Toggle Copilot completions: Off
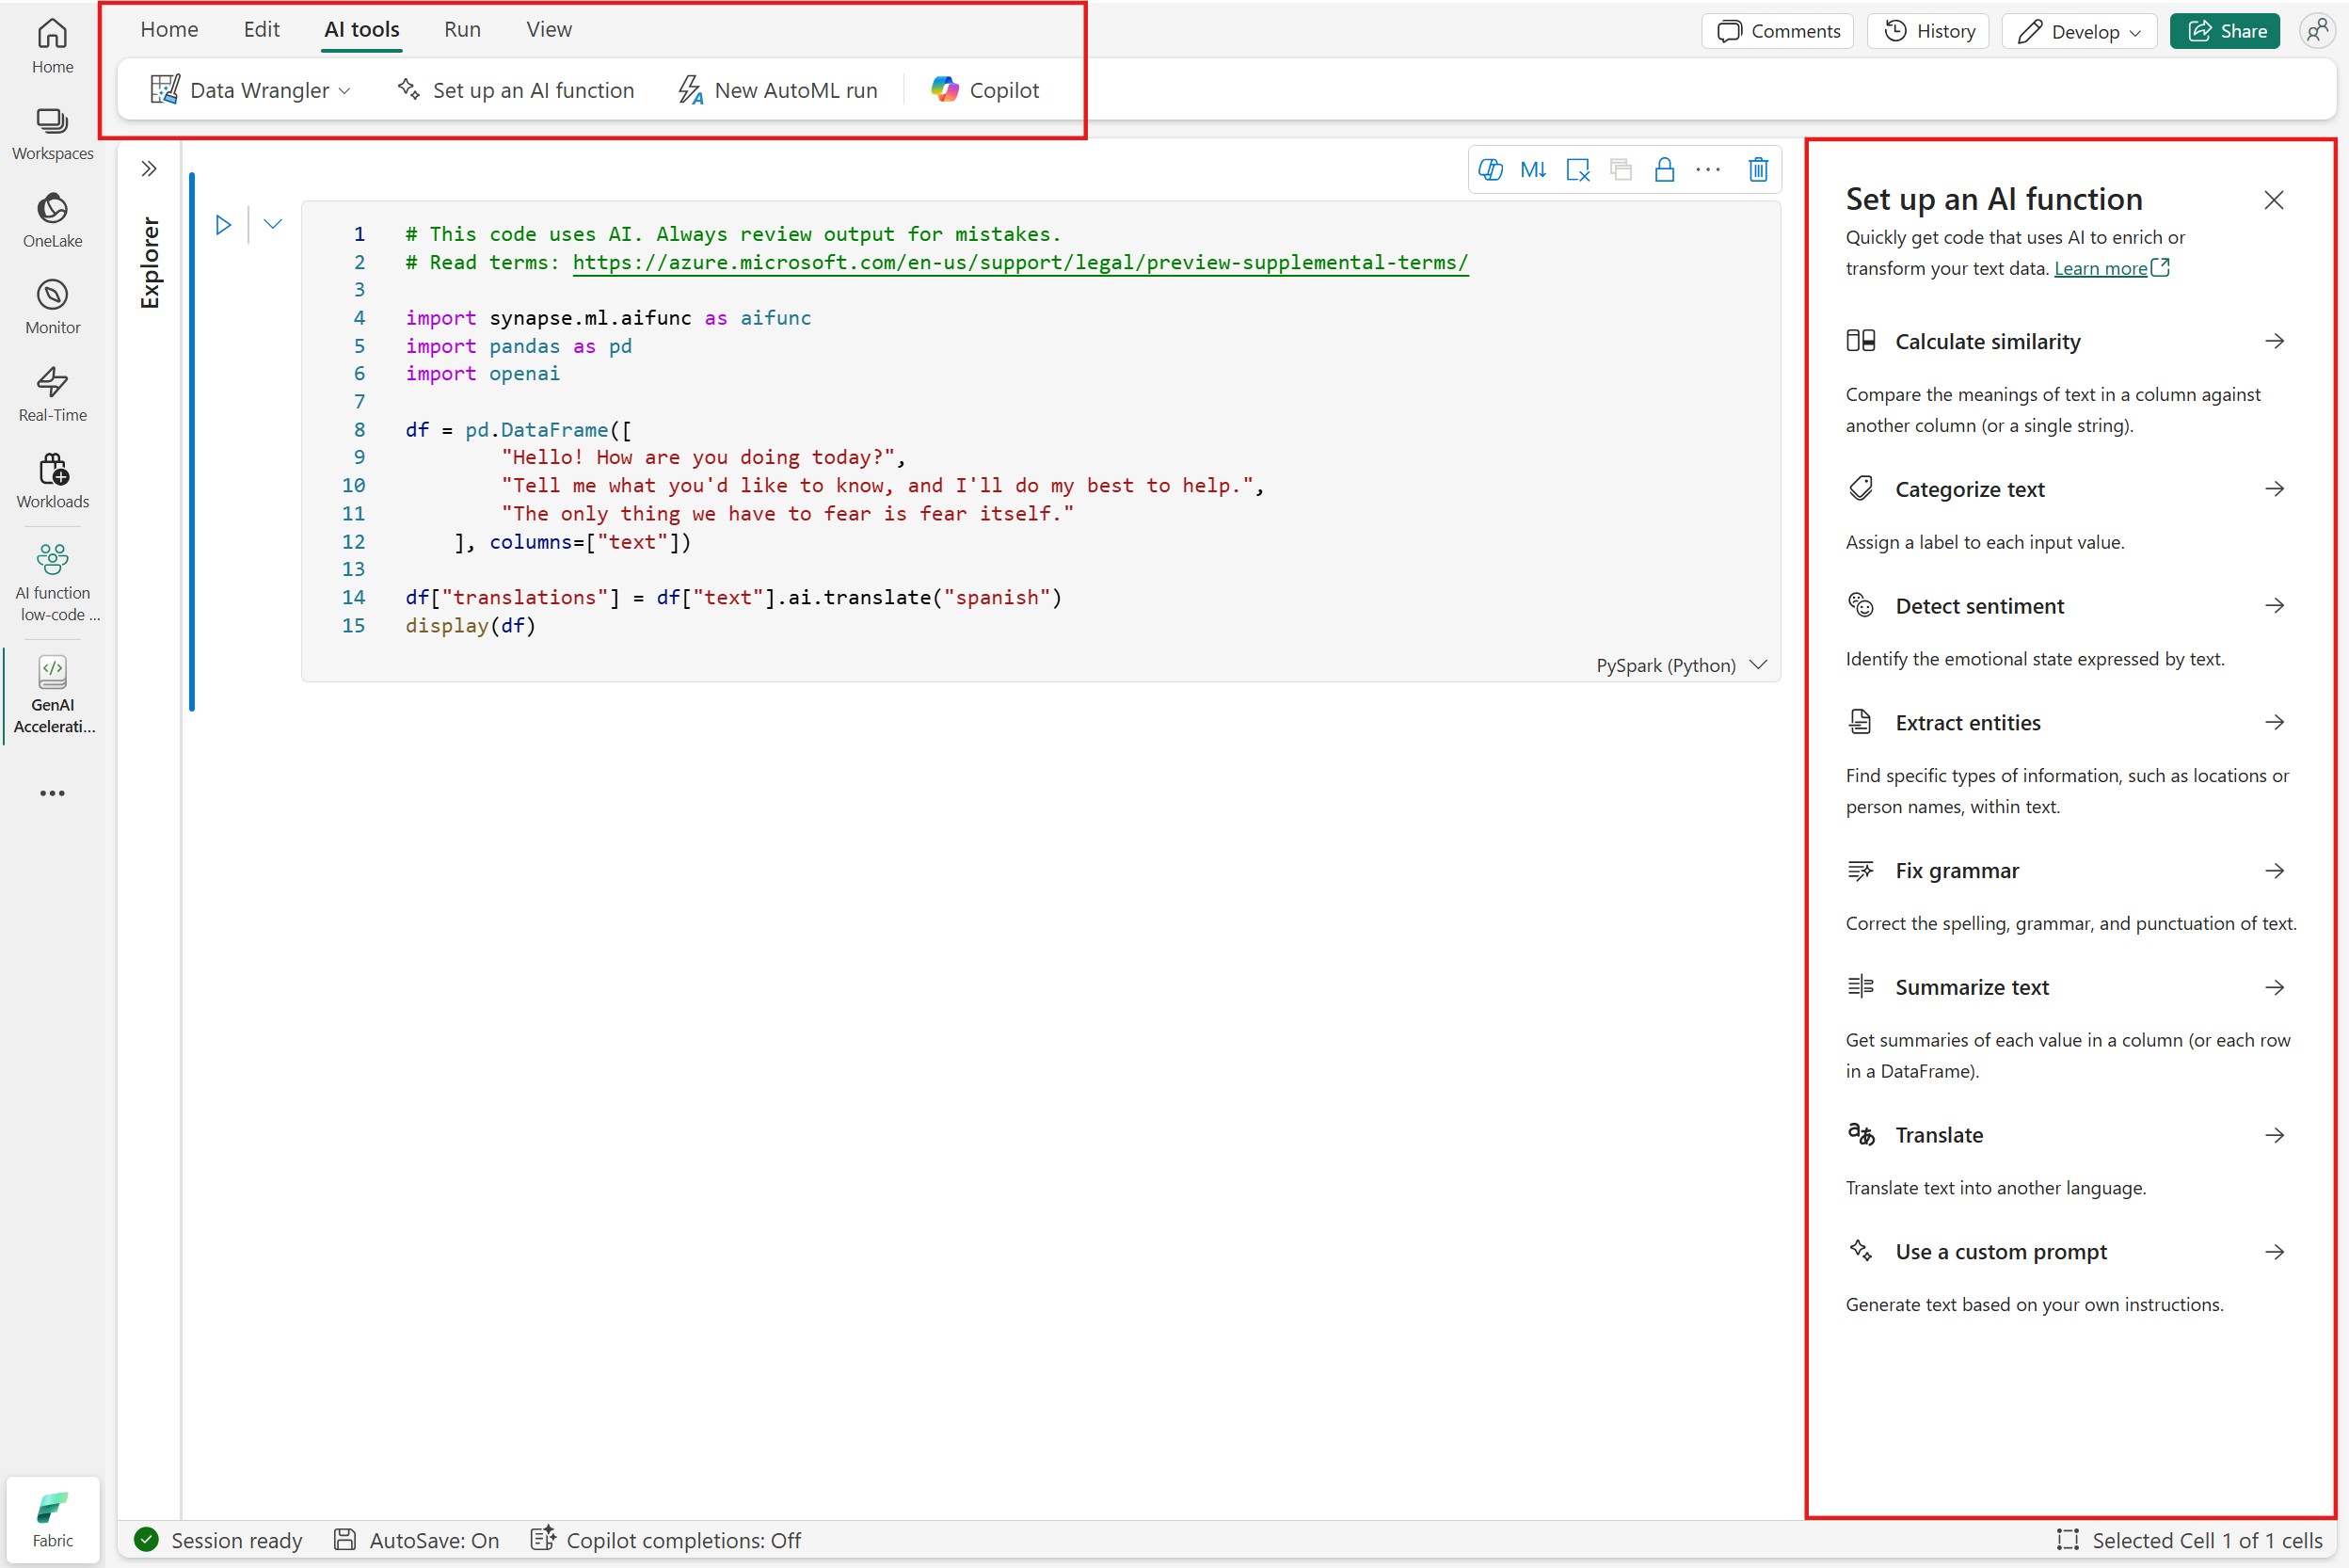Screen dimensions: 2349x1568 coord(665,1541)
